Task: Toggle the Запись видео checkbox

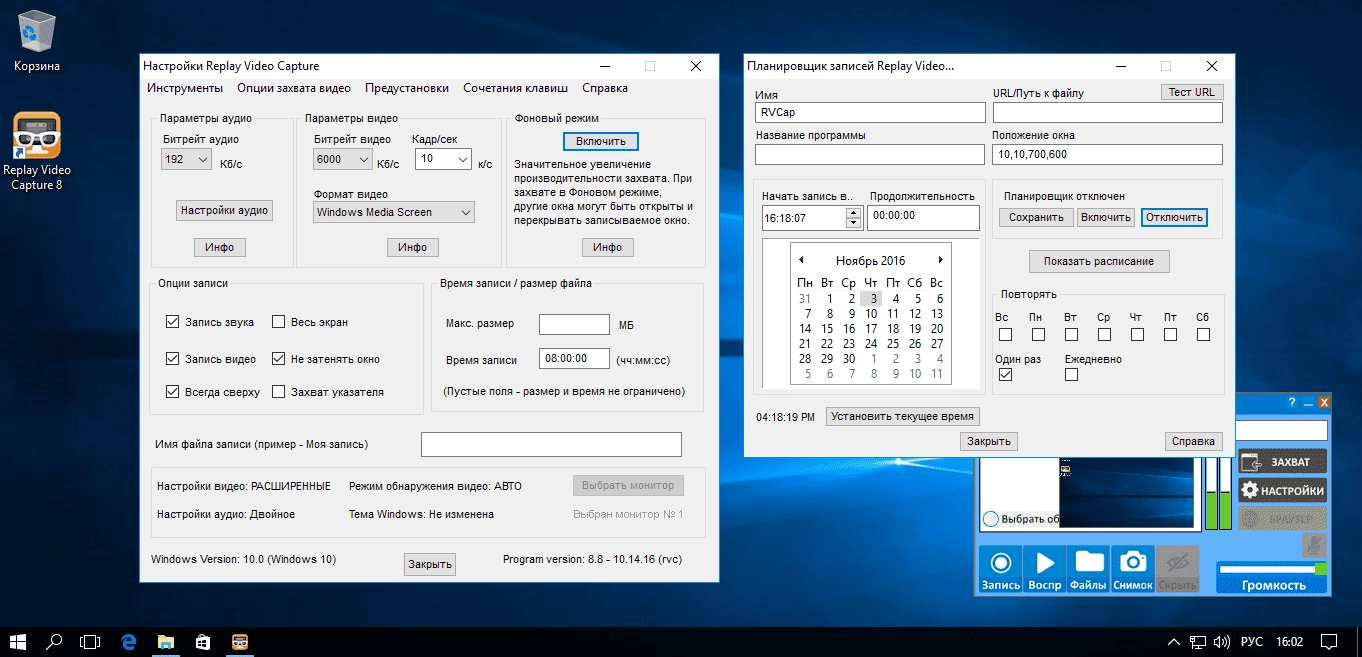Action: [172, 359]
